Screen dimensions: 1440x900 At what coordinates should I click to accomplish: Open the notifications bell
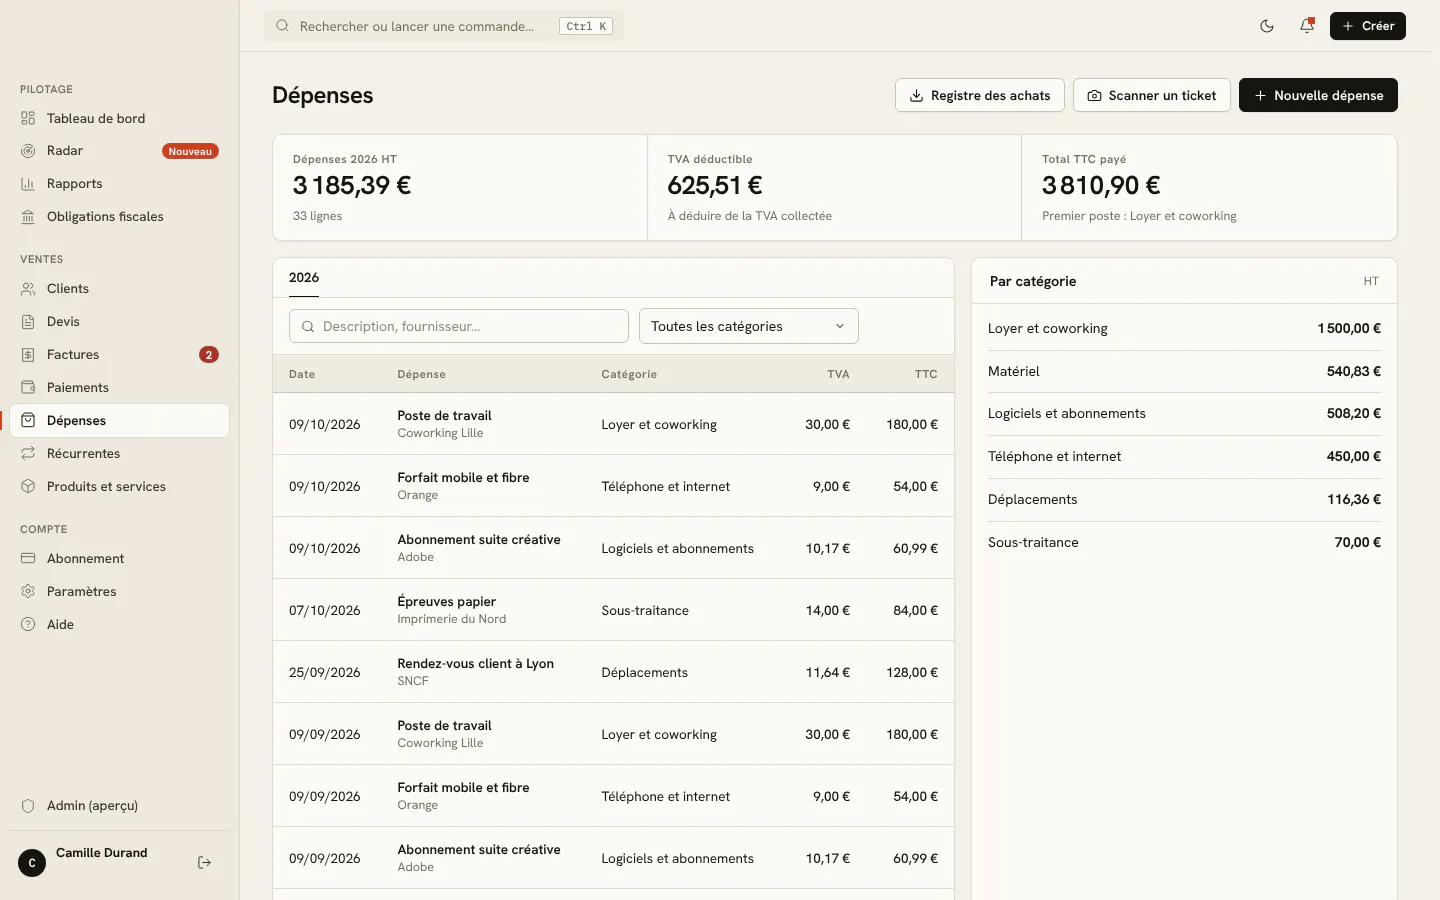coord(1307,26)
